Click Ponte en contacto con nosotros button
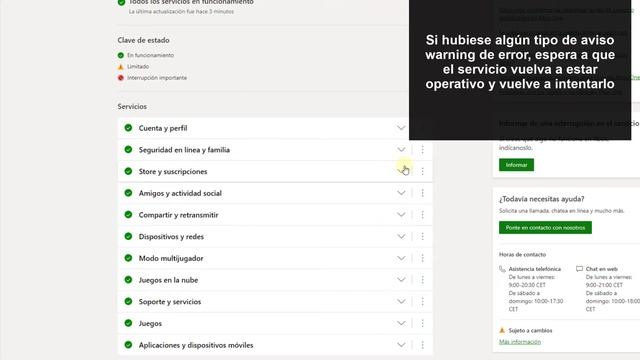The height and width of the screenshot is (360, 640). point(545,227)
